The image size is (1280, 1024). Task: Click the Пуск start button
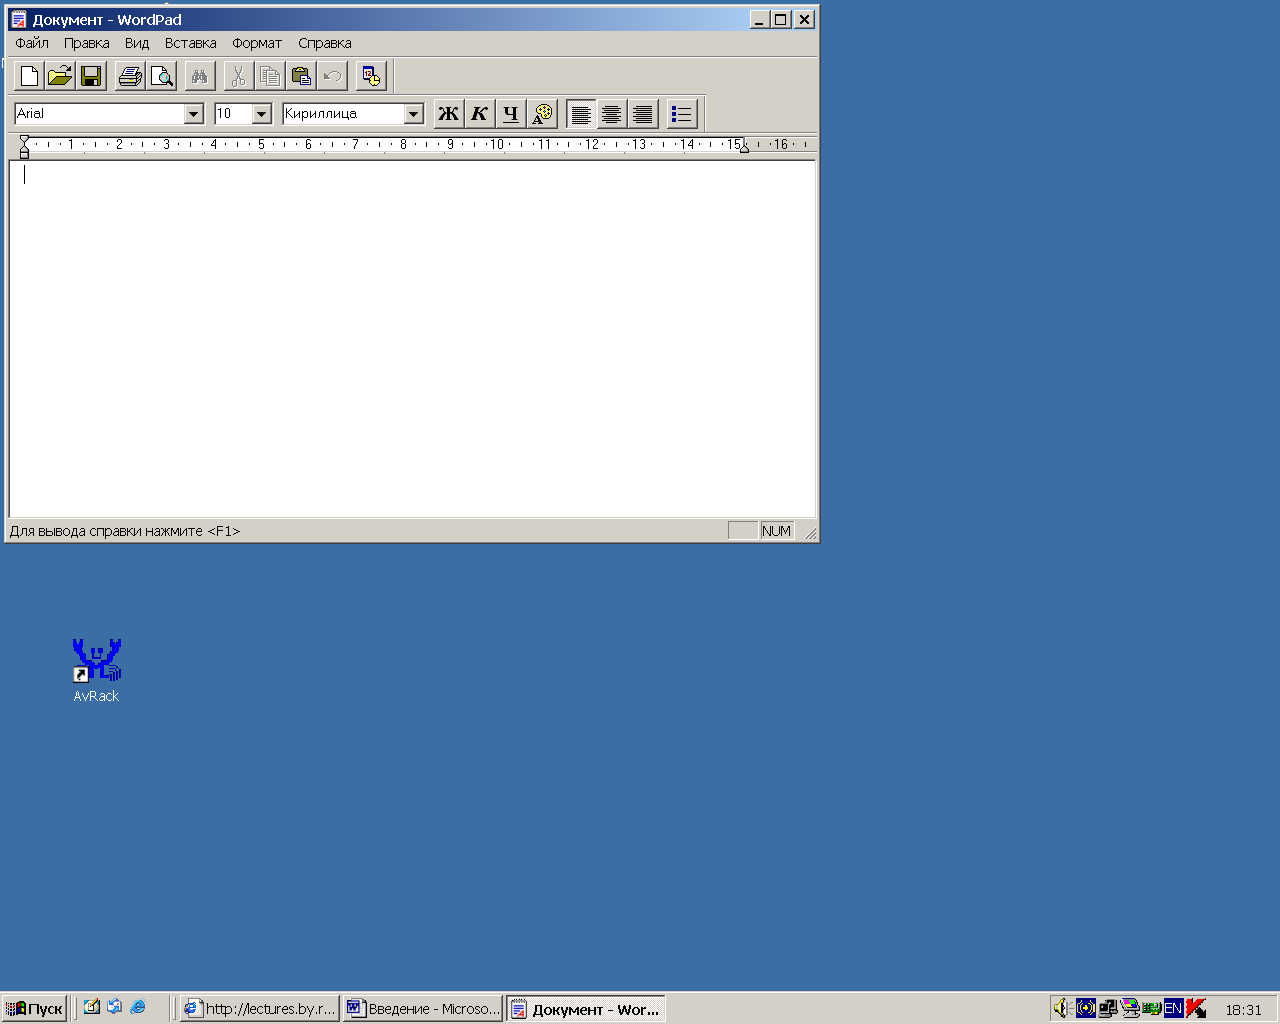(35, 1008)
